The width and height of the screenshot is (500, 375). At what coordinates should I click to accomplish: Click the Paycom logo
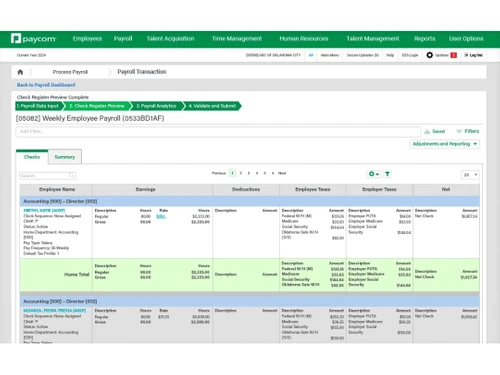coord(33,39)
